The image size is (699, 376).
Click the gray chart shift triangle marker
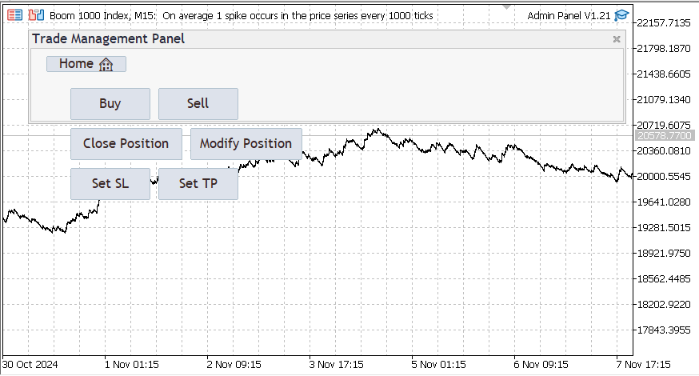(506, 7)
